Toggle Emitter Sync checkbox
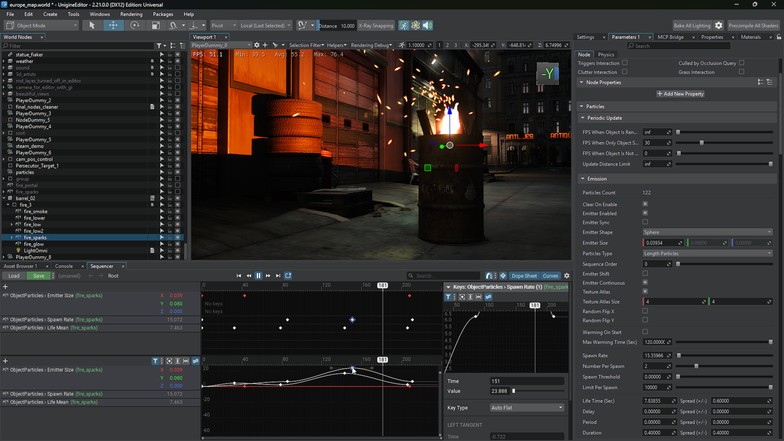Screen dimensions: 784x441 [645, 222]
